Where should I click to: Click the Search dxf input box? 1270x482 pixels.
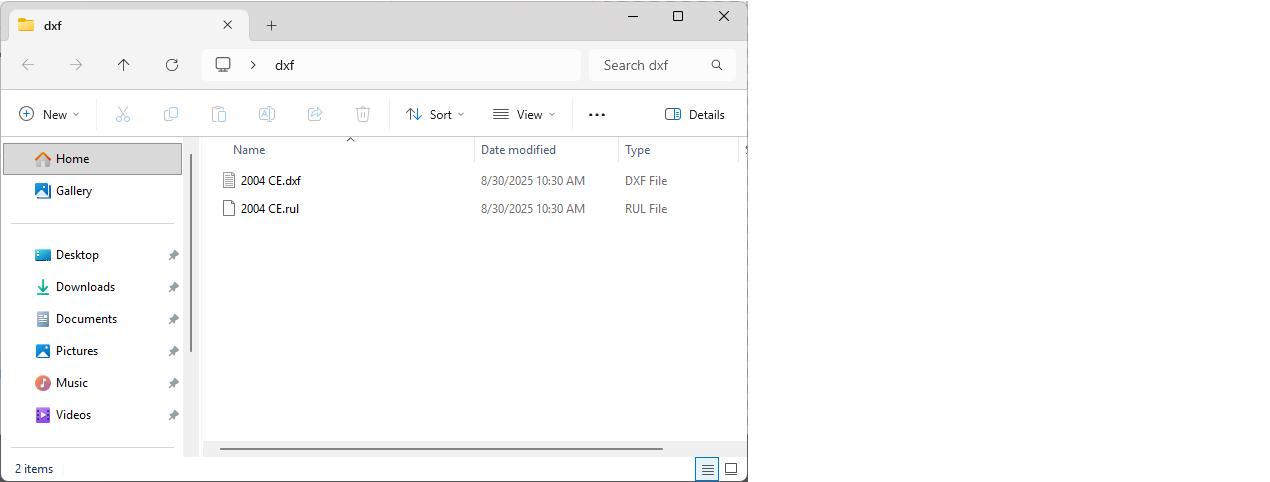[x=650, y=65]
